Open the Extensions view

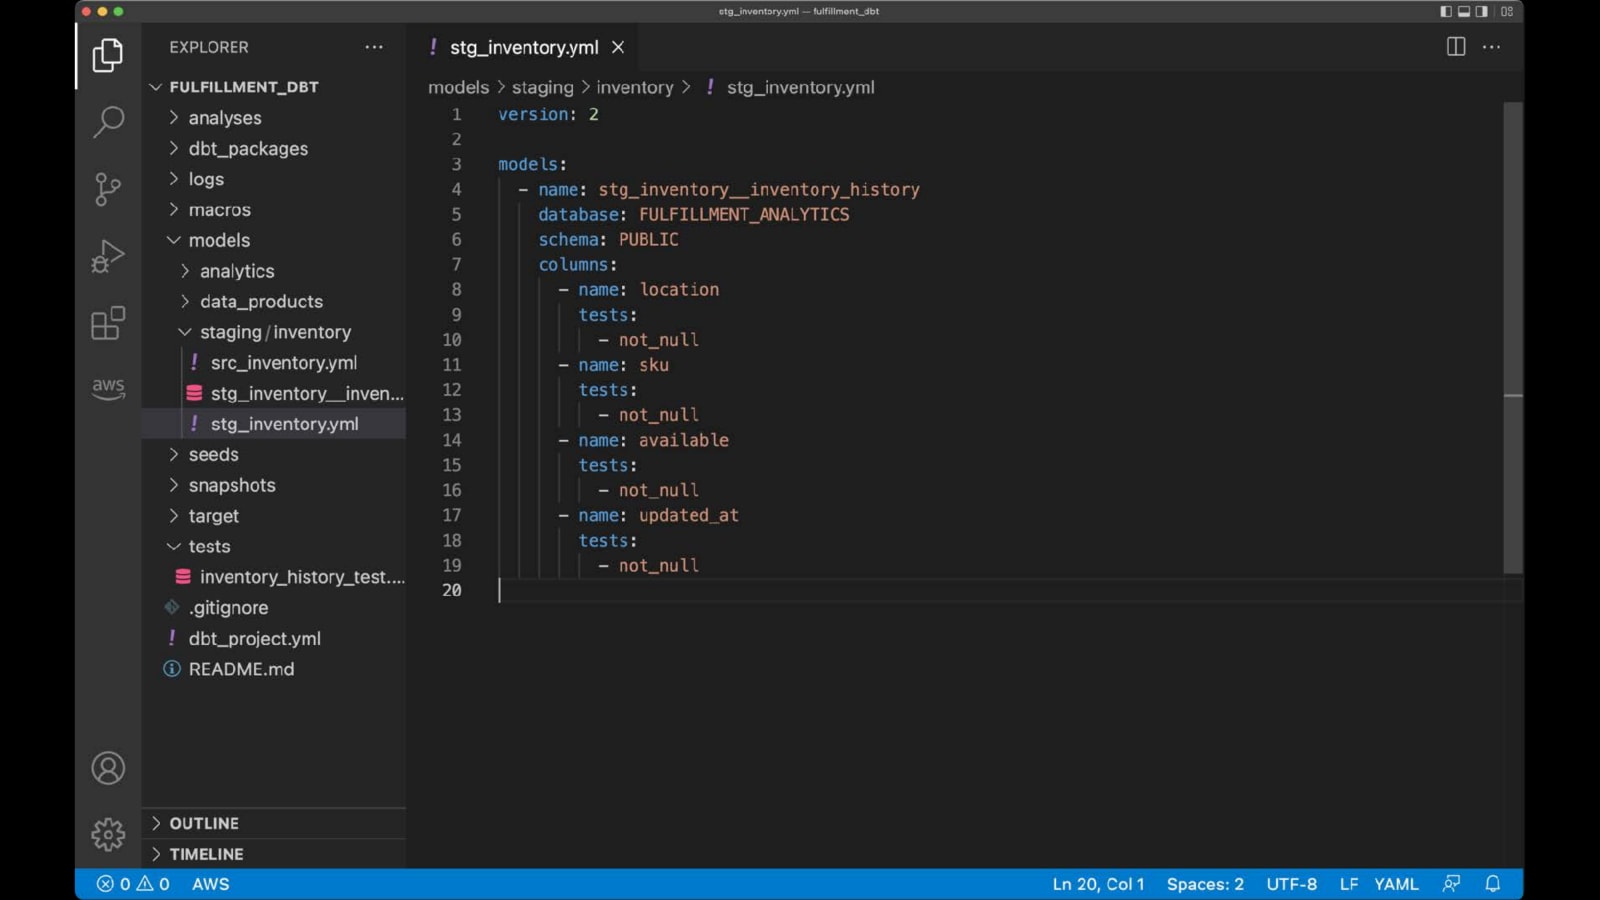[x=108, y=323]
